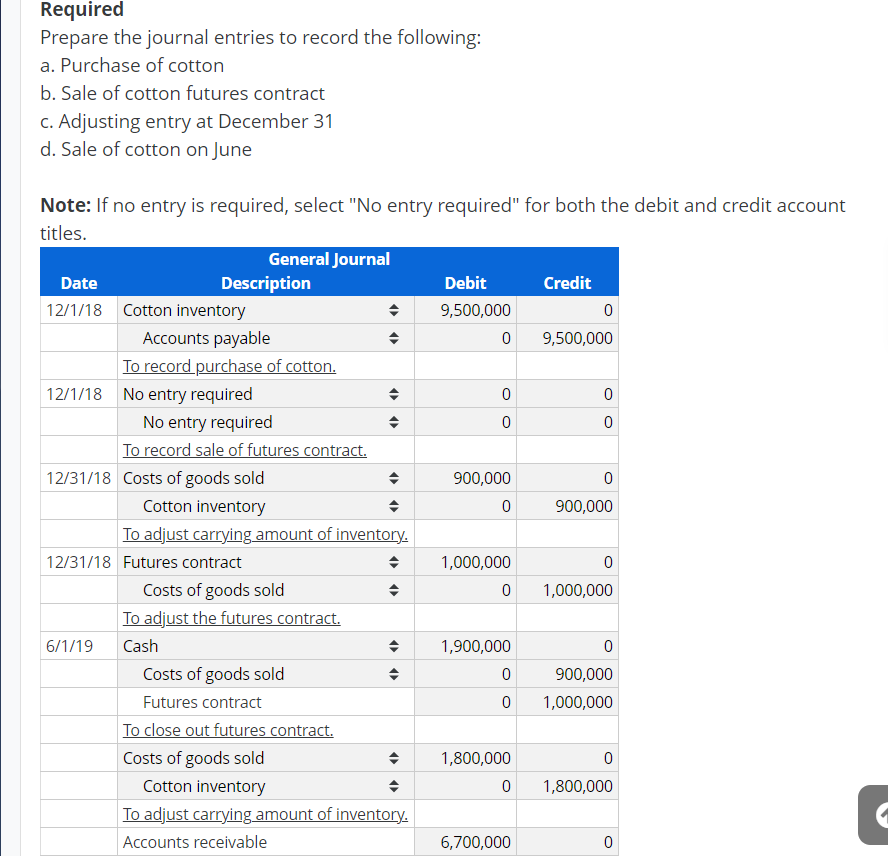Click the 6,700,000 Accounts receivable debit field
888x856 pixels.
click(466, 842)
